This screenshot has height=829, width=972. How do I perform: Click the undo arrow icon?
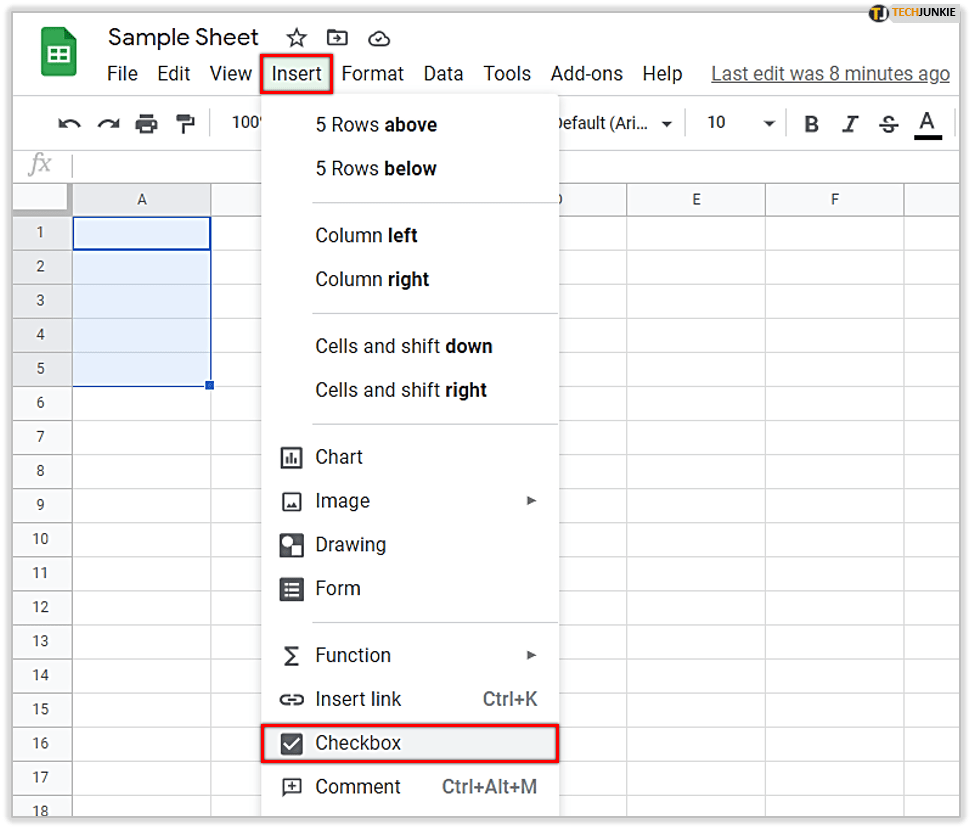pos(69,124)
